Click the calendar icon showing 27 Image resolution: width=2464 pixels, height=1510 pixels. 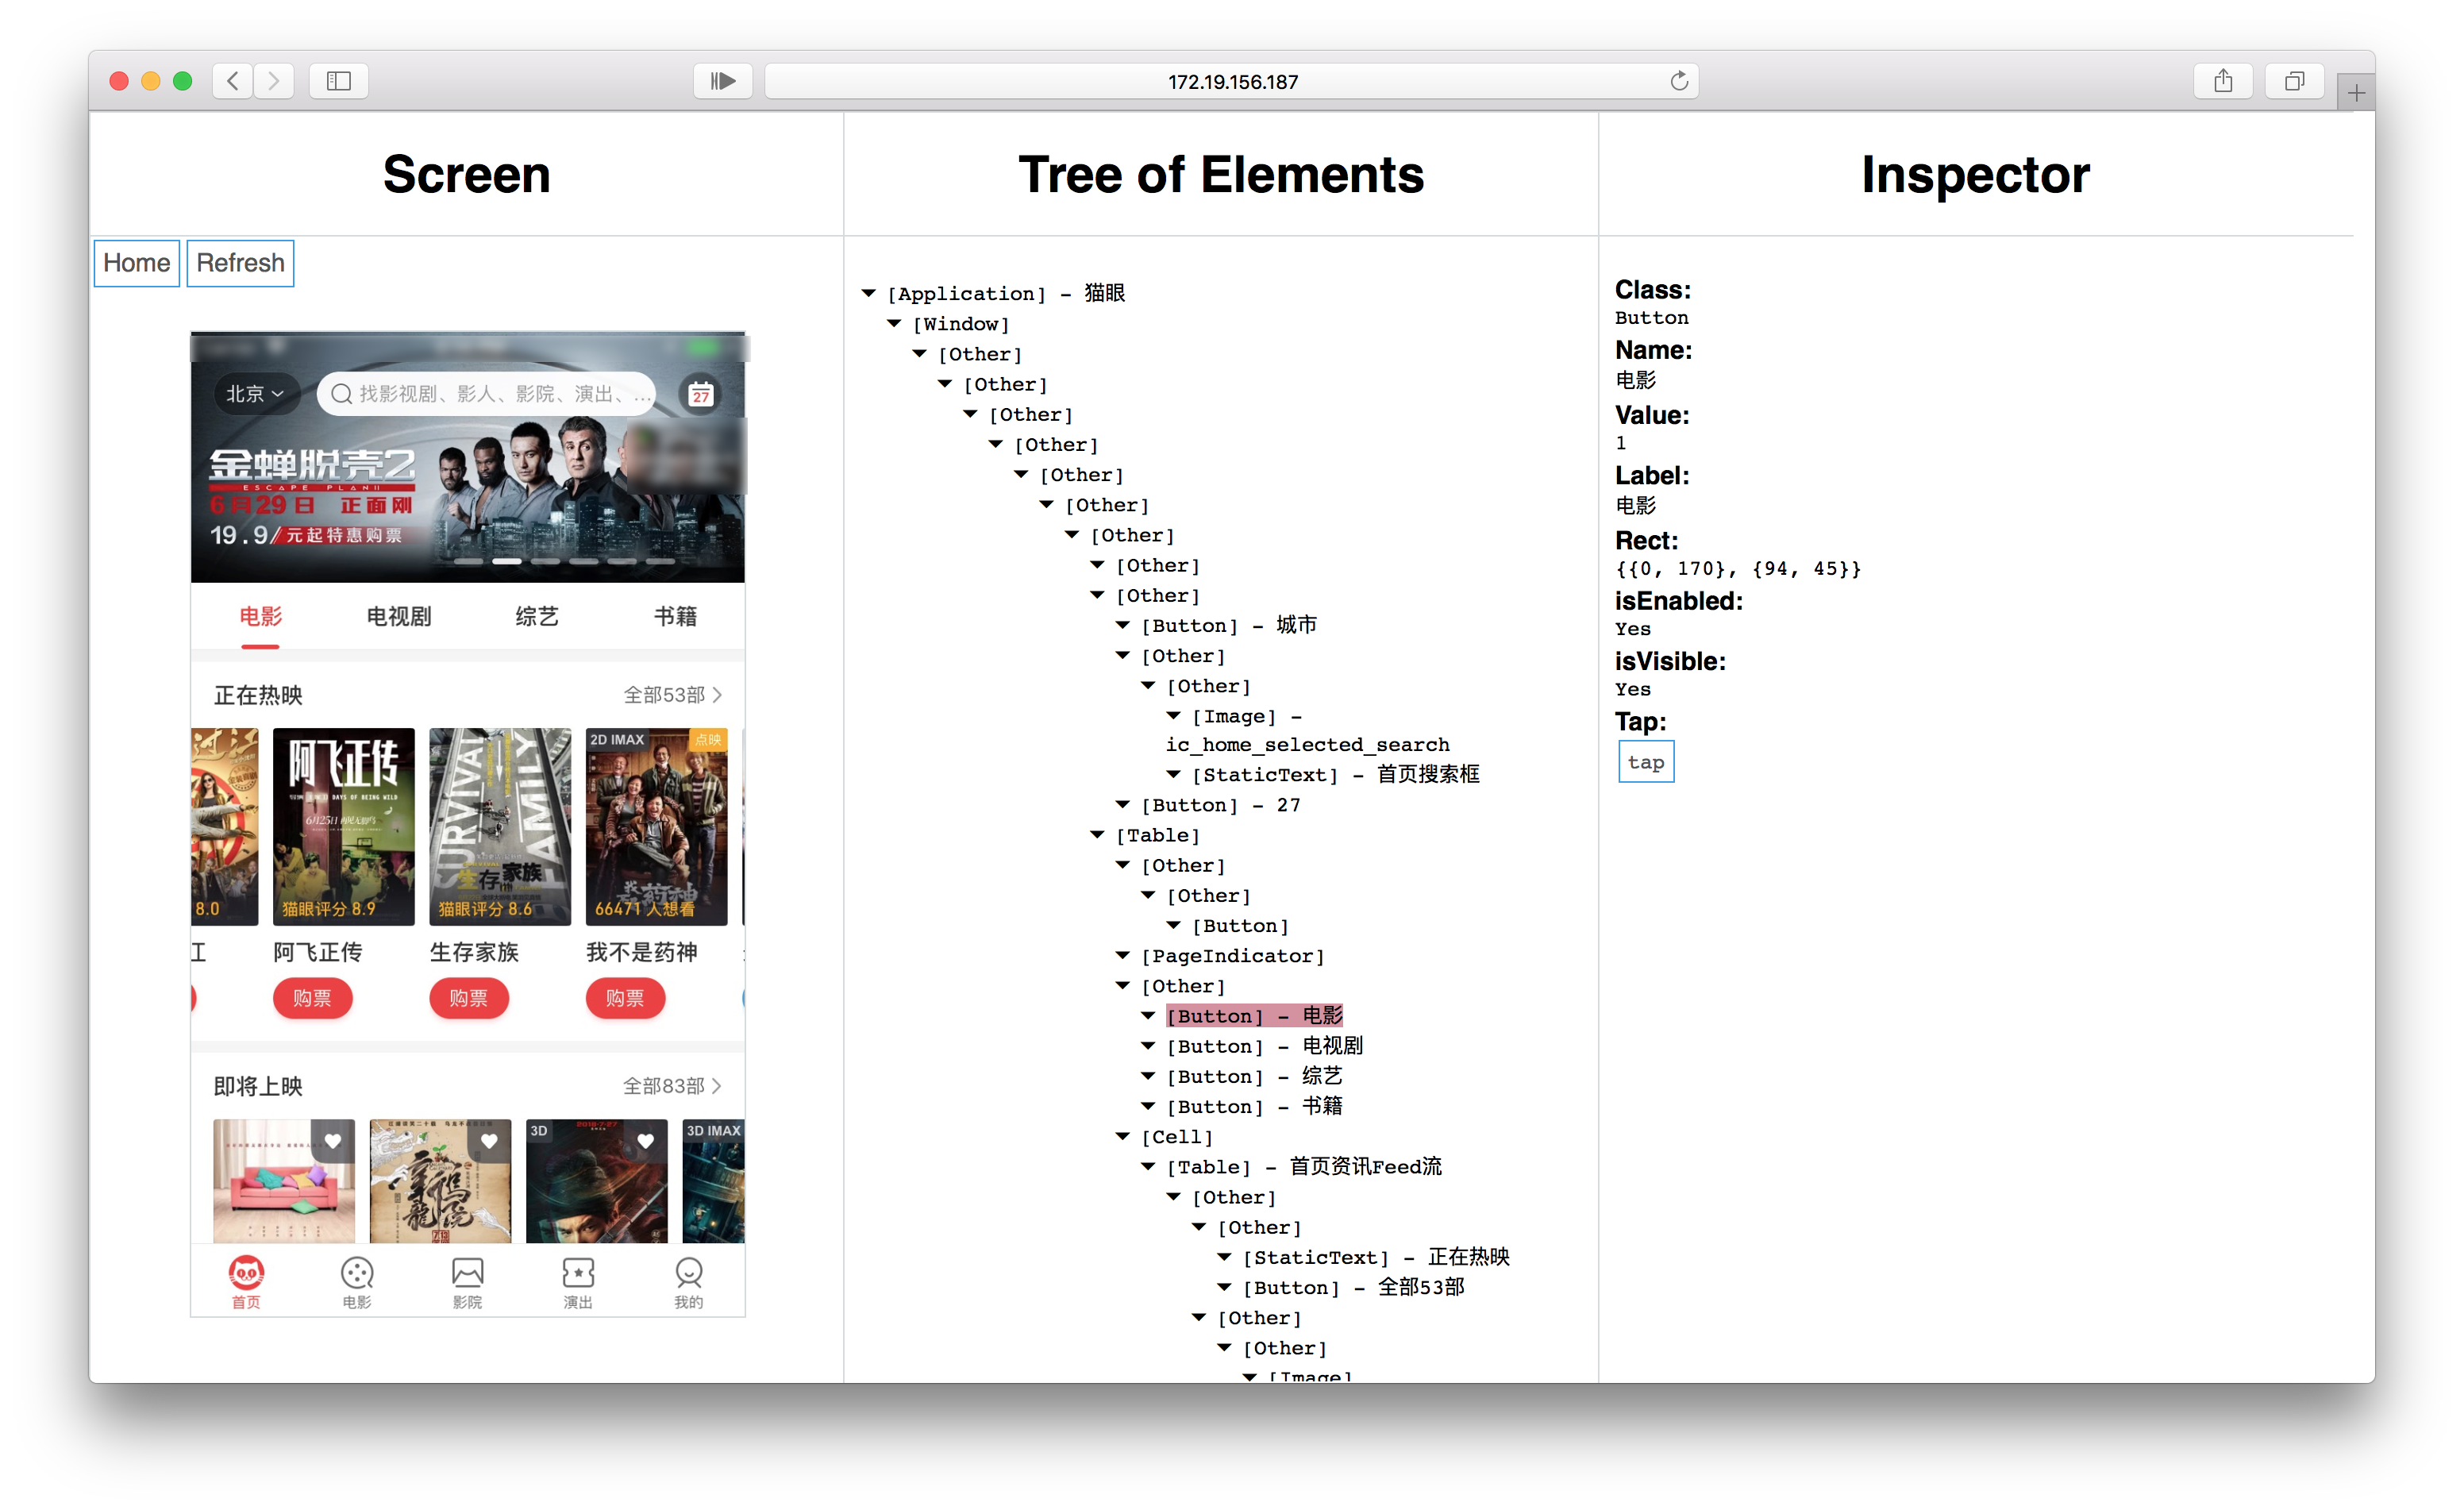701,394
